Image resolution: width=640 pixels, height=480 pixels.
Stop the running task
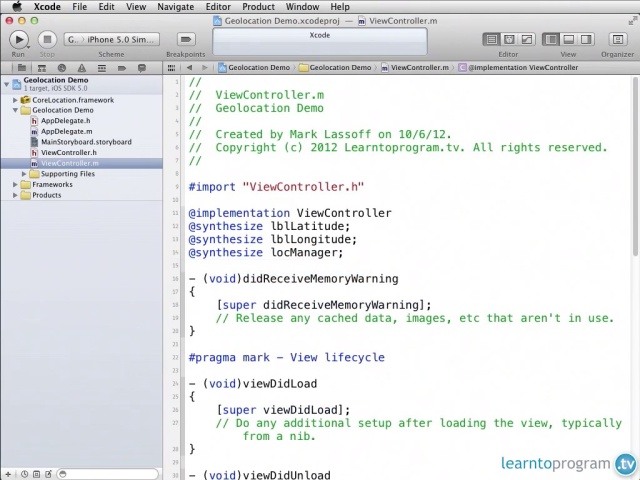[x=47, y=40]
